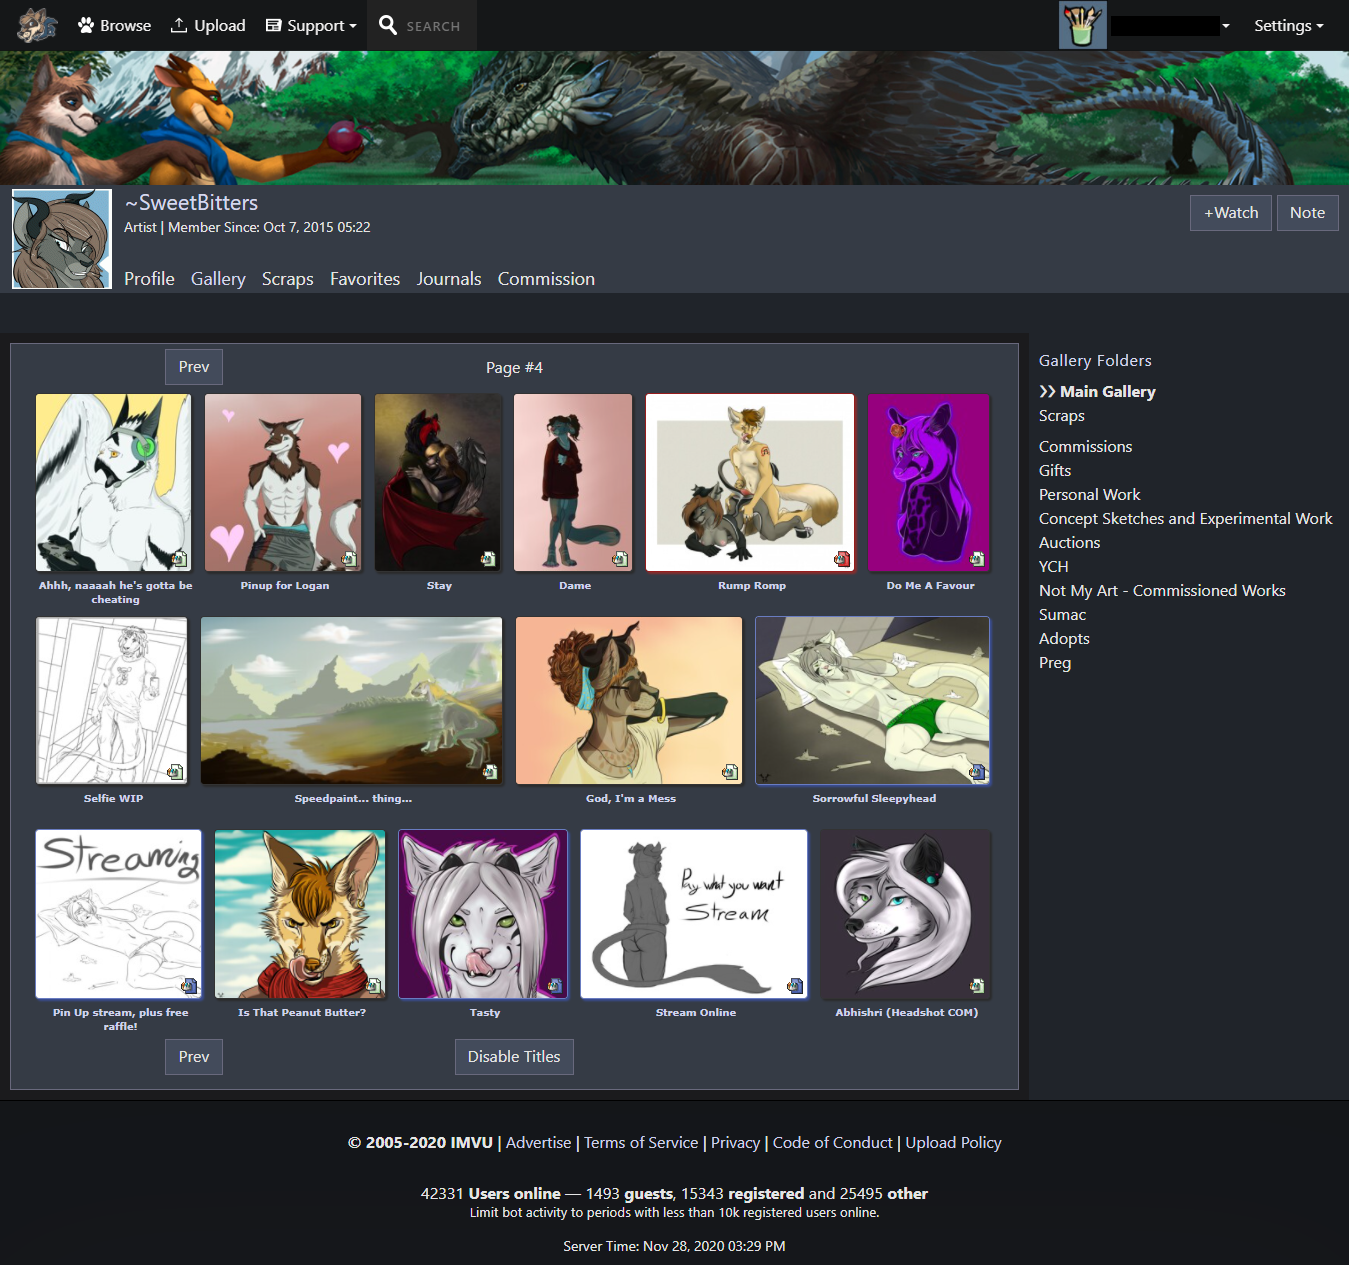This screenshot has width=1349, height=1265.
Task: Open the Terms of Service link
Action: (641, 1142)
